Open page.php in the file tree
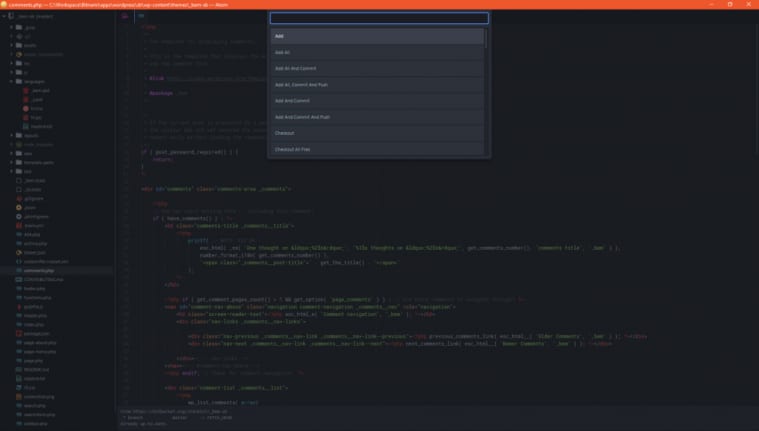 click(33, 361)
